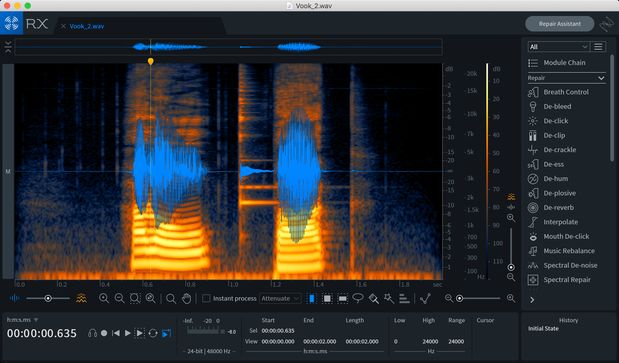Select the time-frequency selection tool

pyautogui.click(x=327, y=299)
